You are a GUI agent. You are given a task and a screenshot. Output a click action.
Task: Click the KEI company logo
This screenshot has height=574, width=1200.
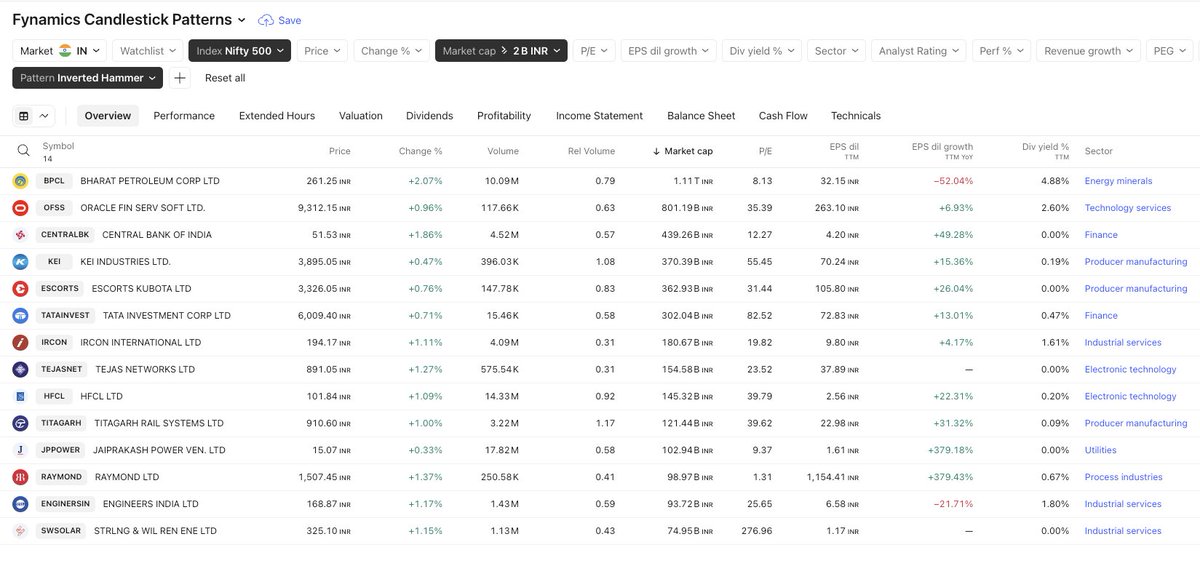point(20,262)
